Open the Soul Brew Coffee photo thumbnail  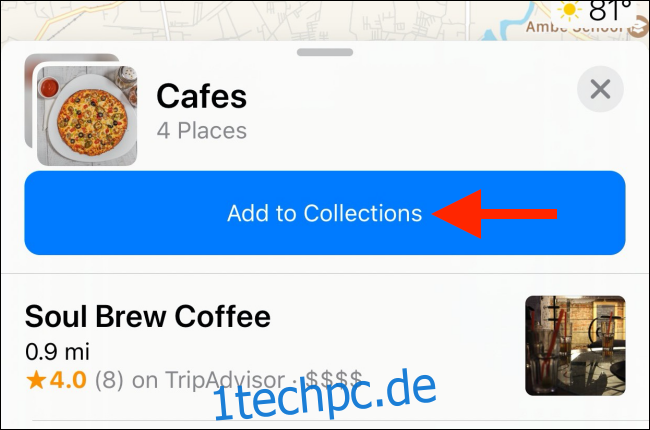(x=575, y=345)
